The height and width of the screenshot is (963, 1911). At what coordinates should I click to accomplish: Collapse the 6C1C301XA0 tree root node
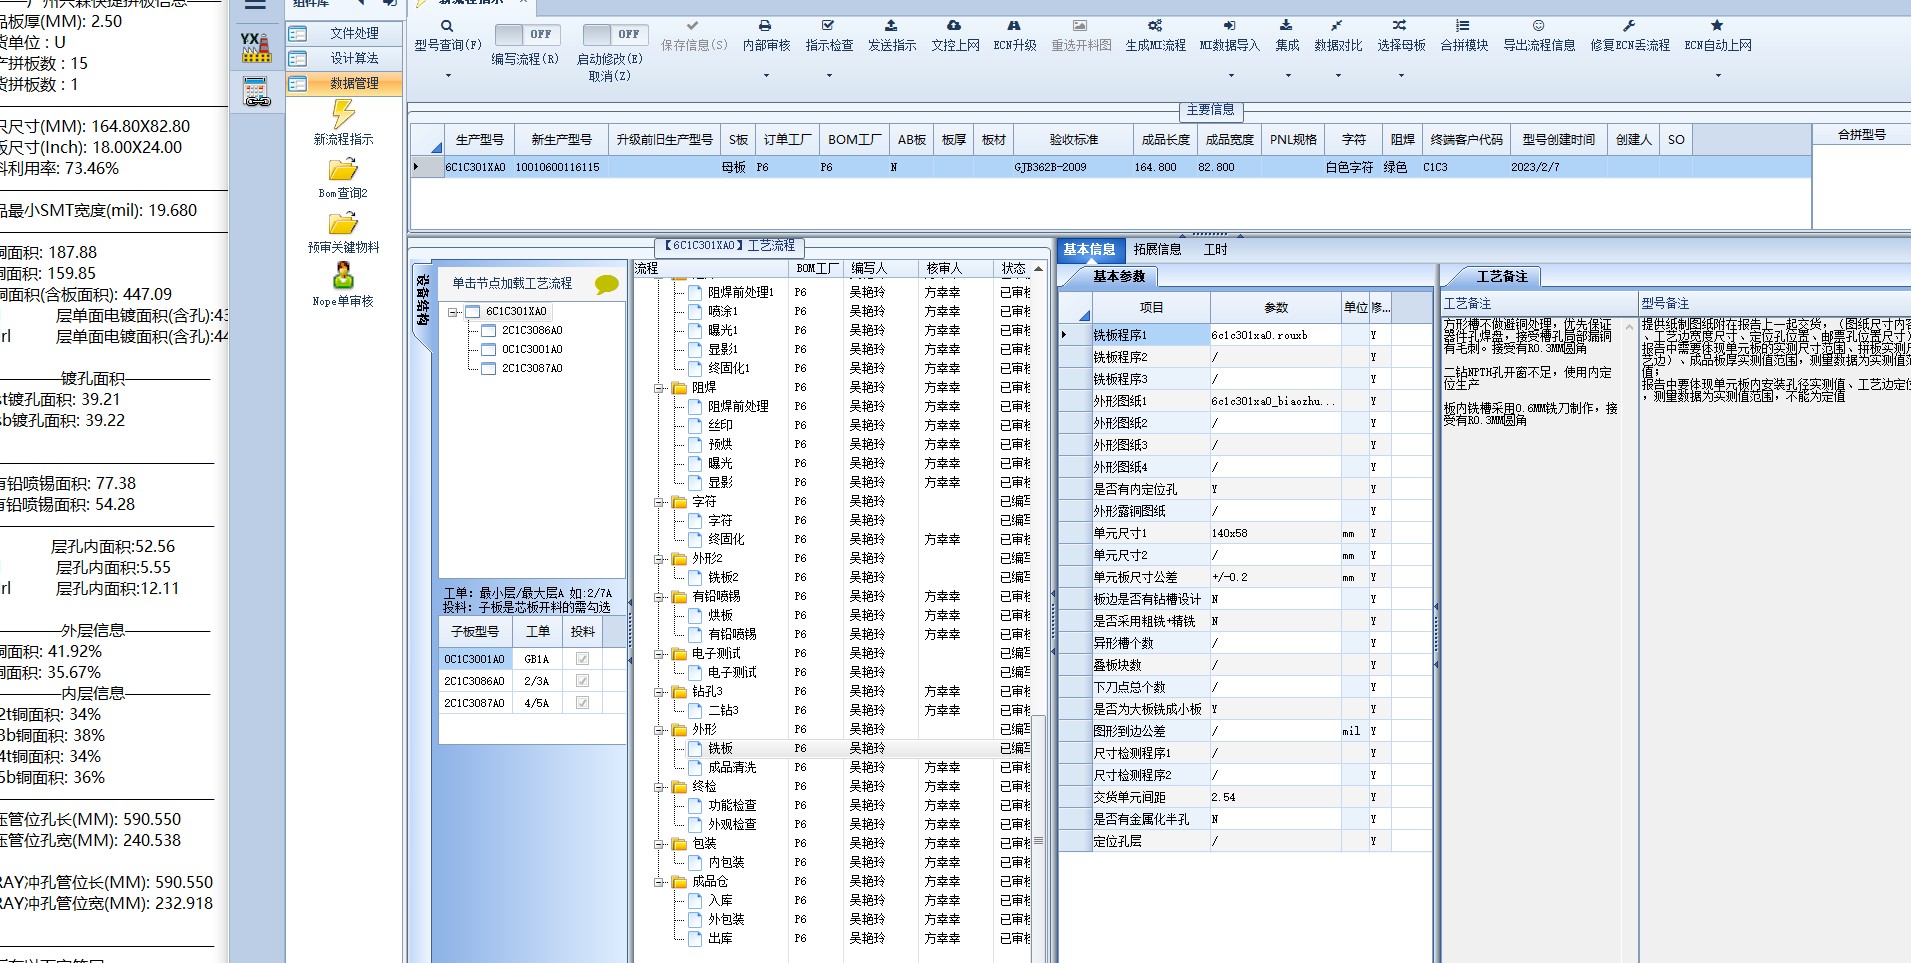click(453, 312)
